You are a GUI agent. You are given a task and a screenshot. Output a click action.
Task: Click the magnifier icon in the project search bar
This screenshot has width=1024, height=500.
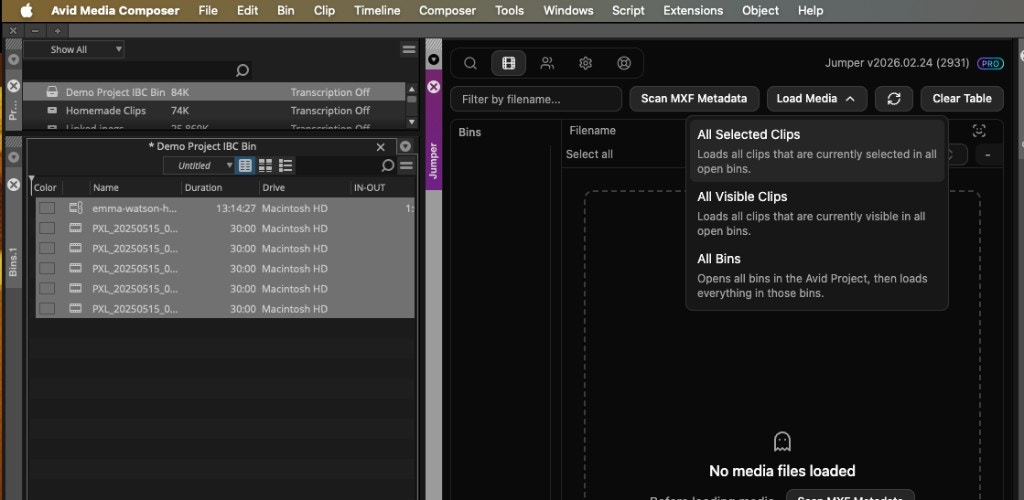[242, 70]
